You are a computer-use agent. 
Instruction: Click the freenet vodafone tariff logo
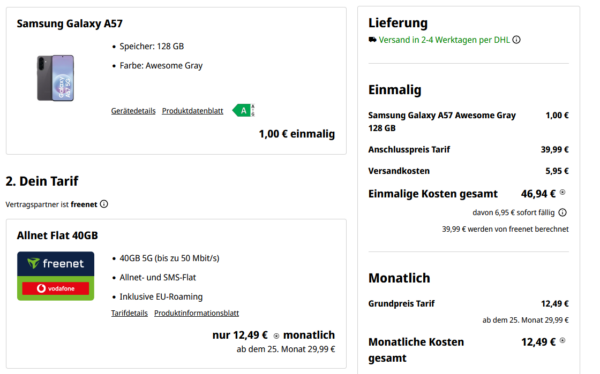(x=55, y=276)
